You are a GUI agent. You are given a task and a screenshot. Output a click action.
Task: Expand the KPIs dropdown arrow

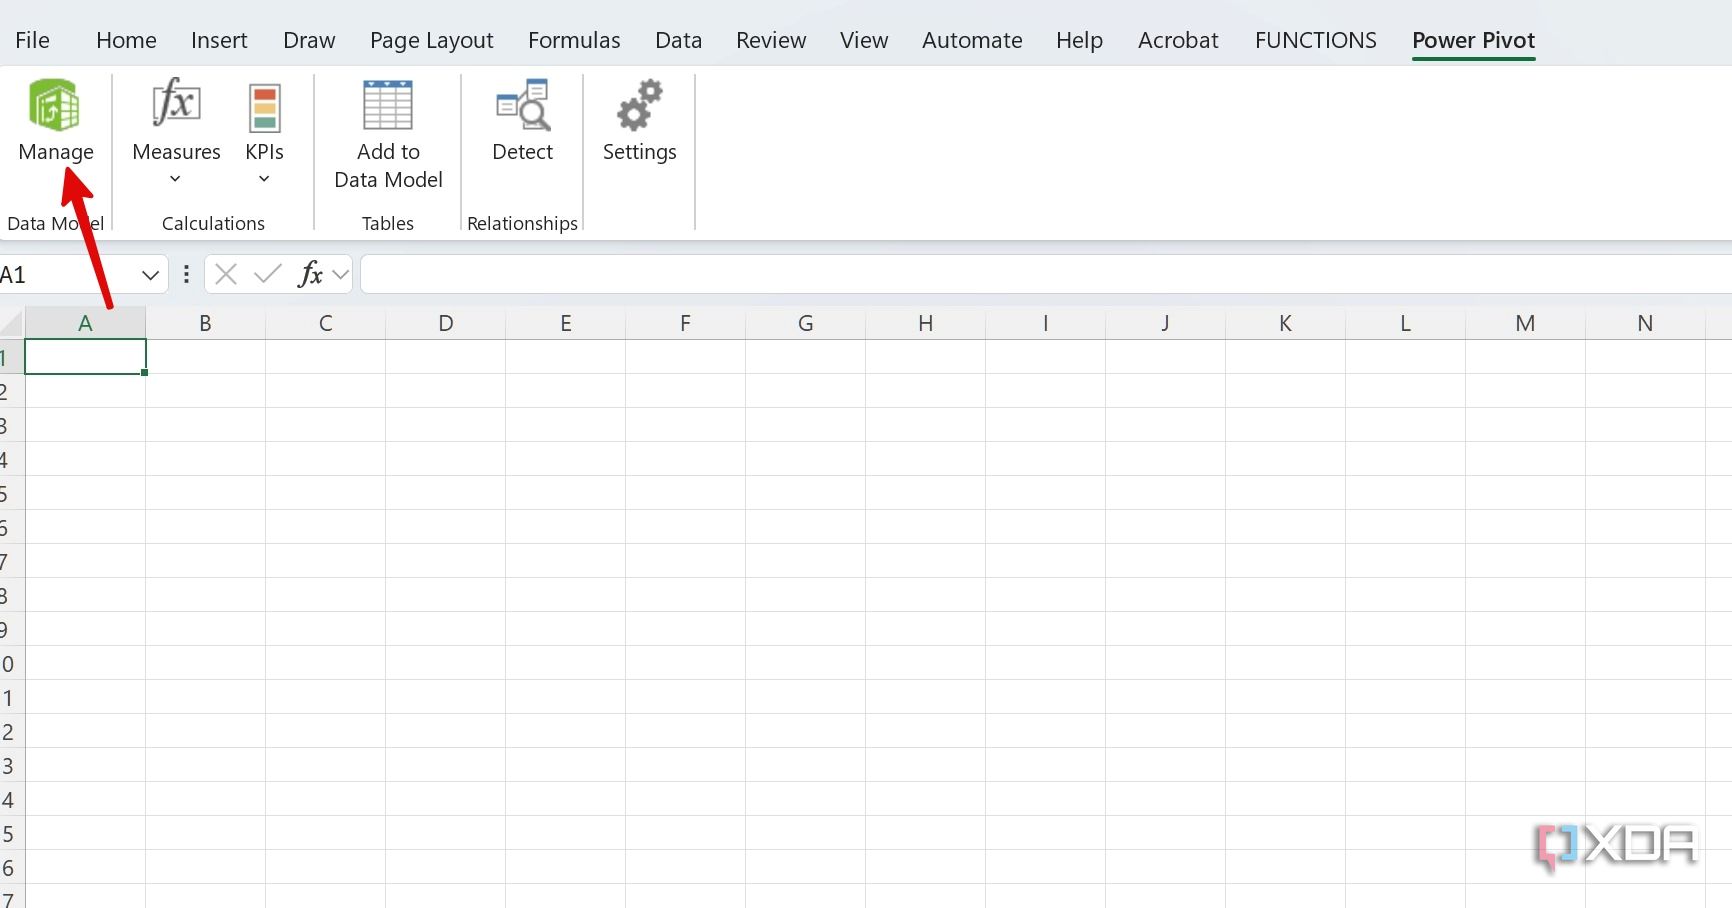tap(263, 178)
